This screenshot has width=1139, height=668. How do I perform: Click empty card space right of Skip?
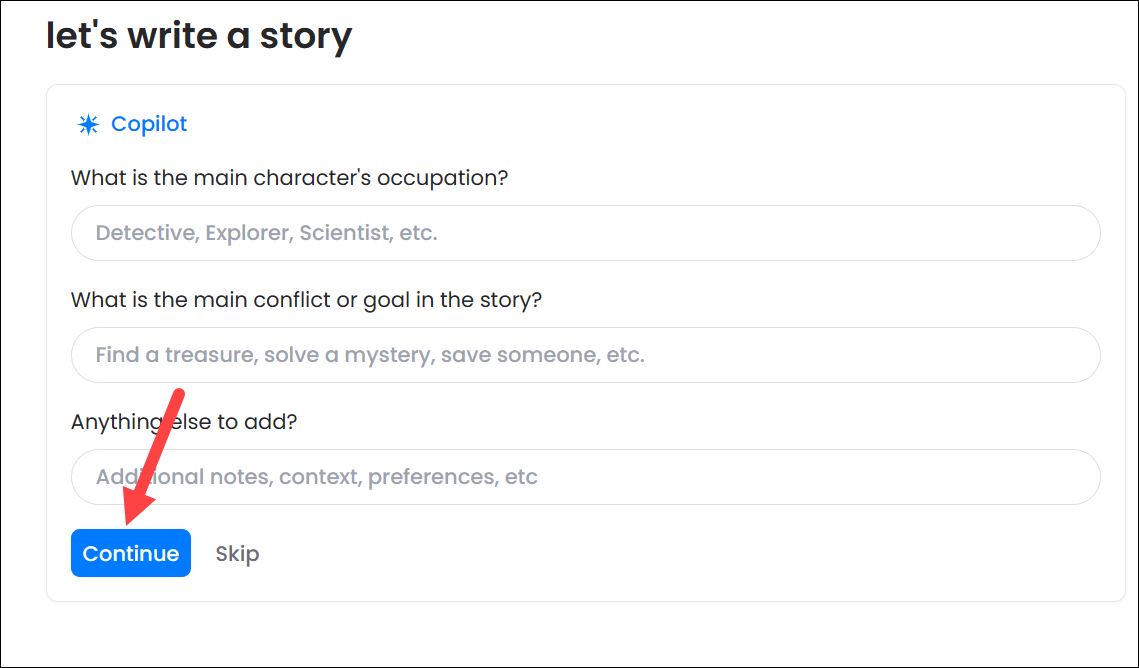tap(650, 553)
